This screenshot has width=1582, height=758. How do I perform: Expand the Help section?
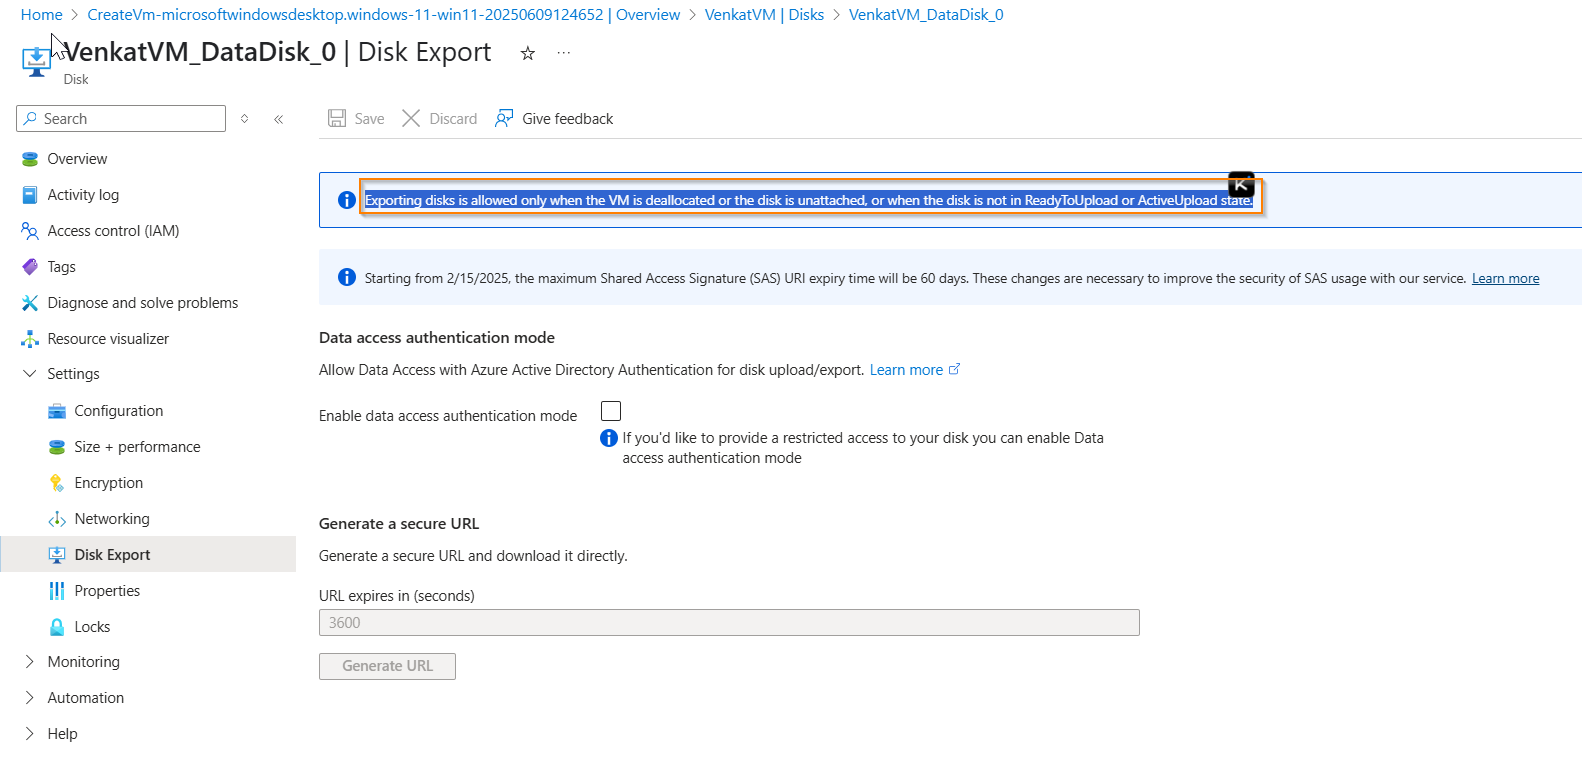tap(29, 733)
